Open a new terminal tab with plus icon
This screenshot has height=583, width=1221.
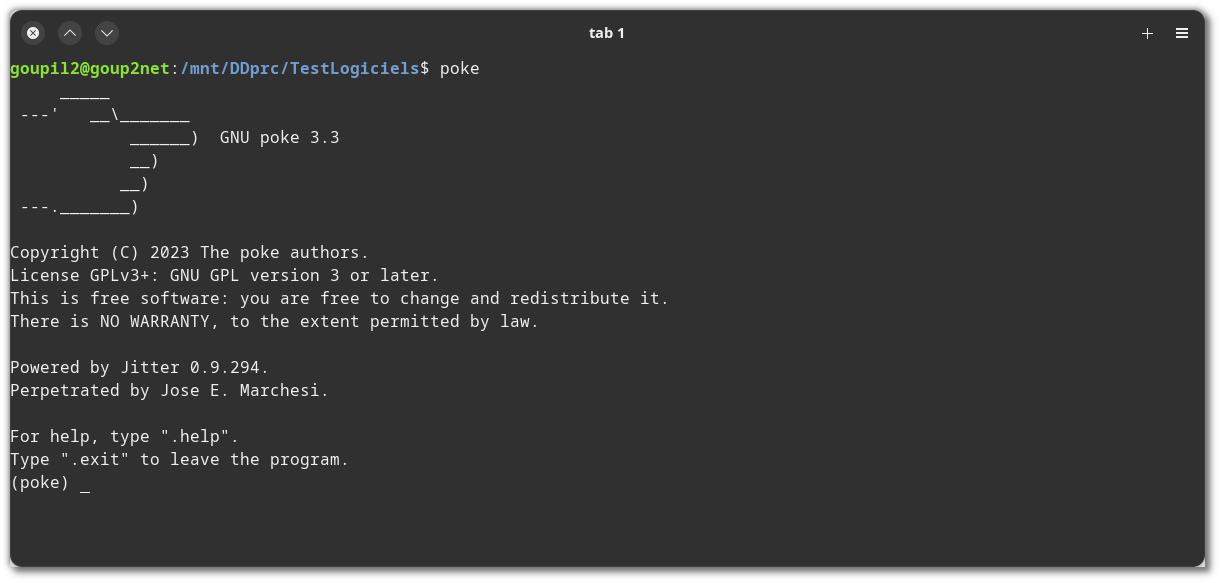(x=1147, y=33)
